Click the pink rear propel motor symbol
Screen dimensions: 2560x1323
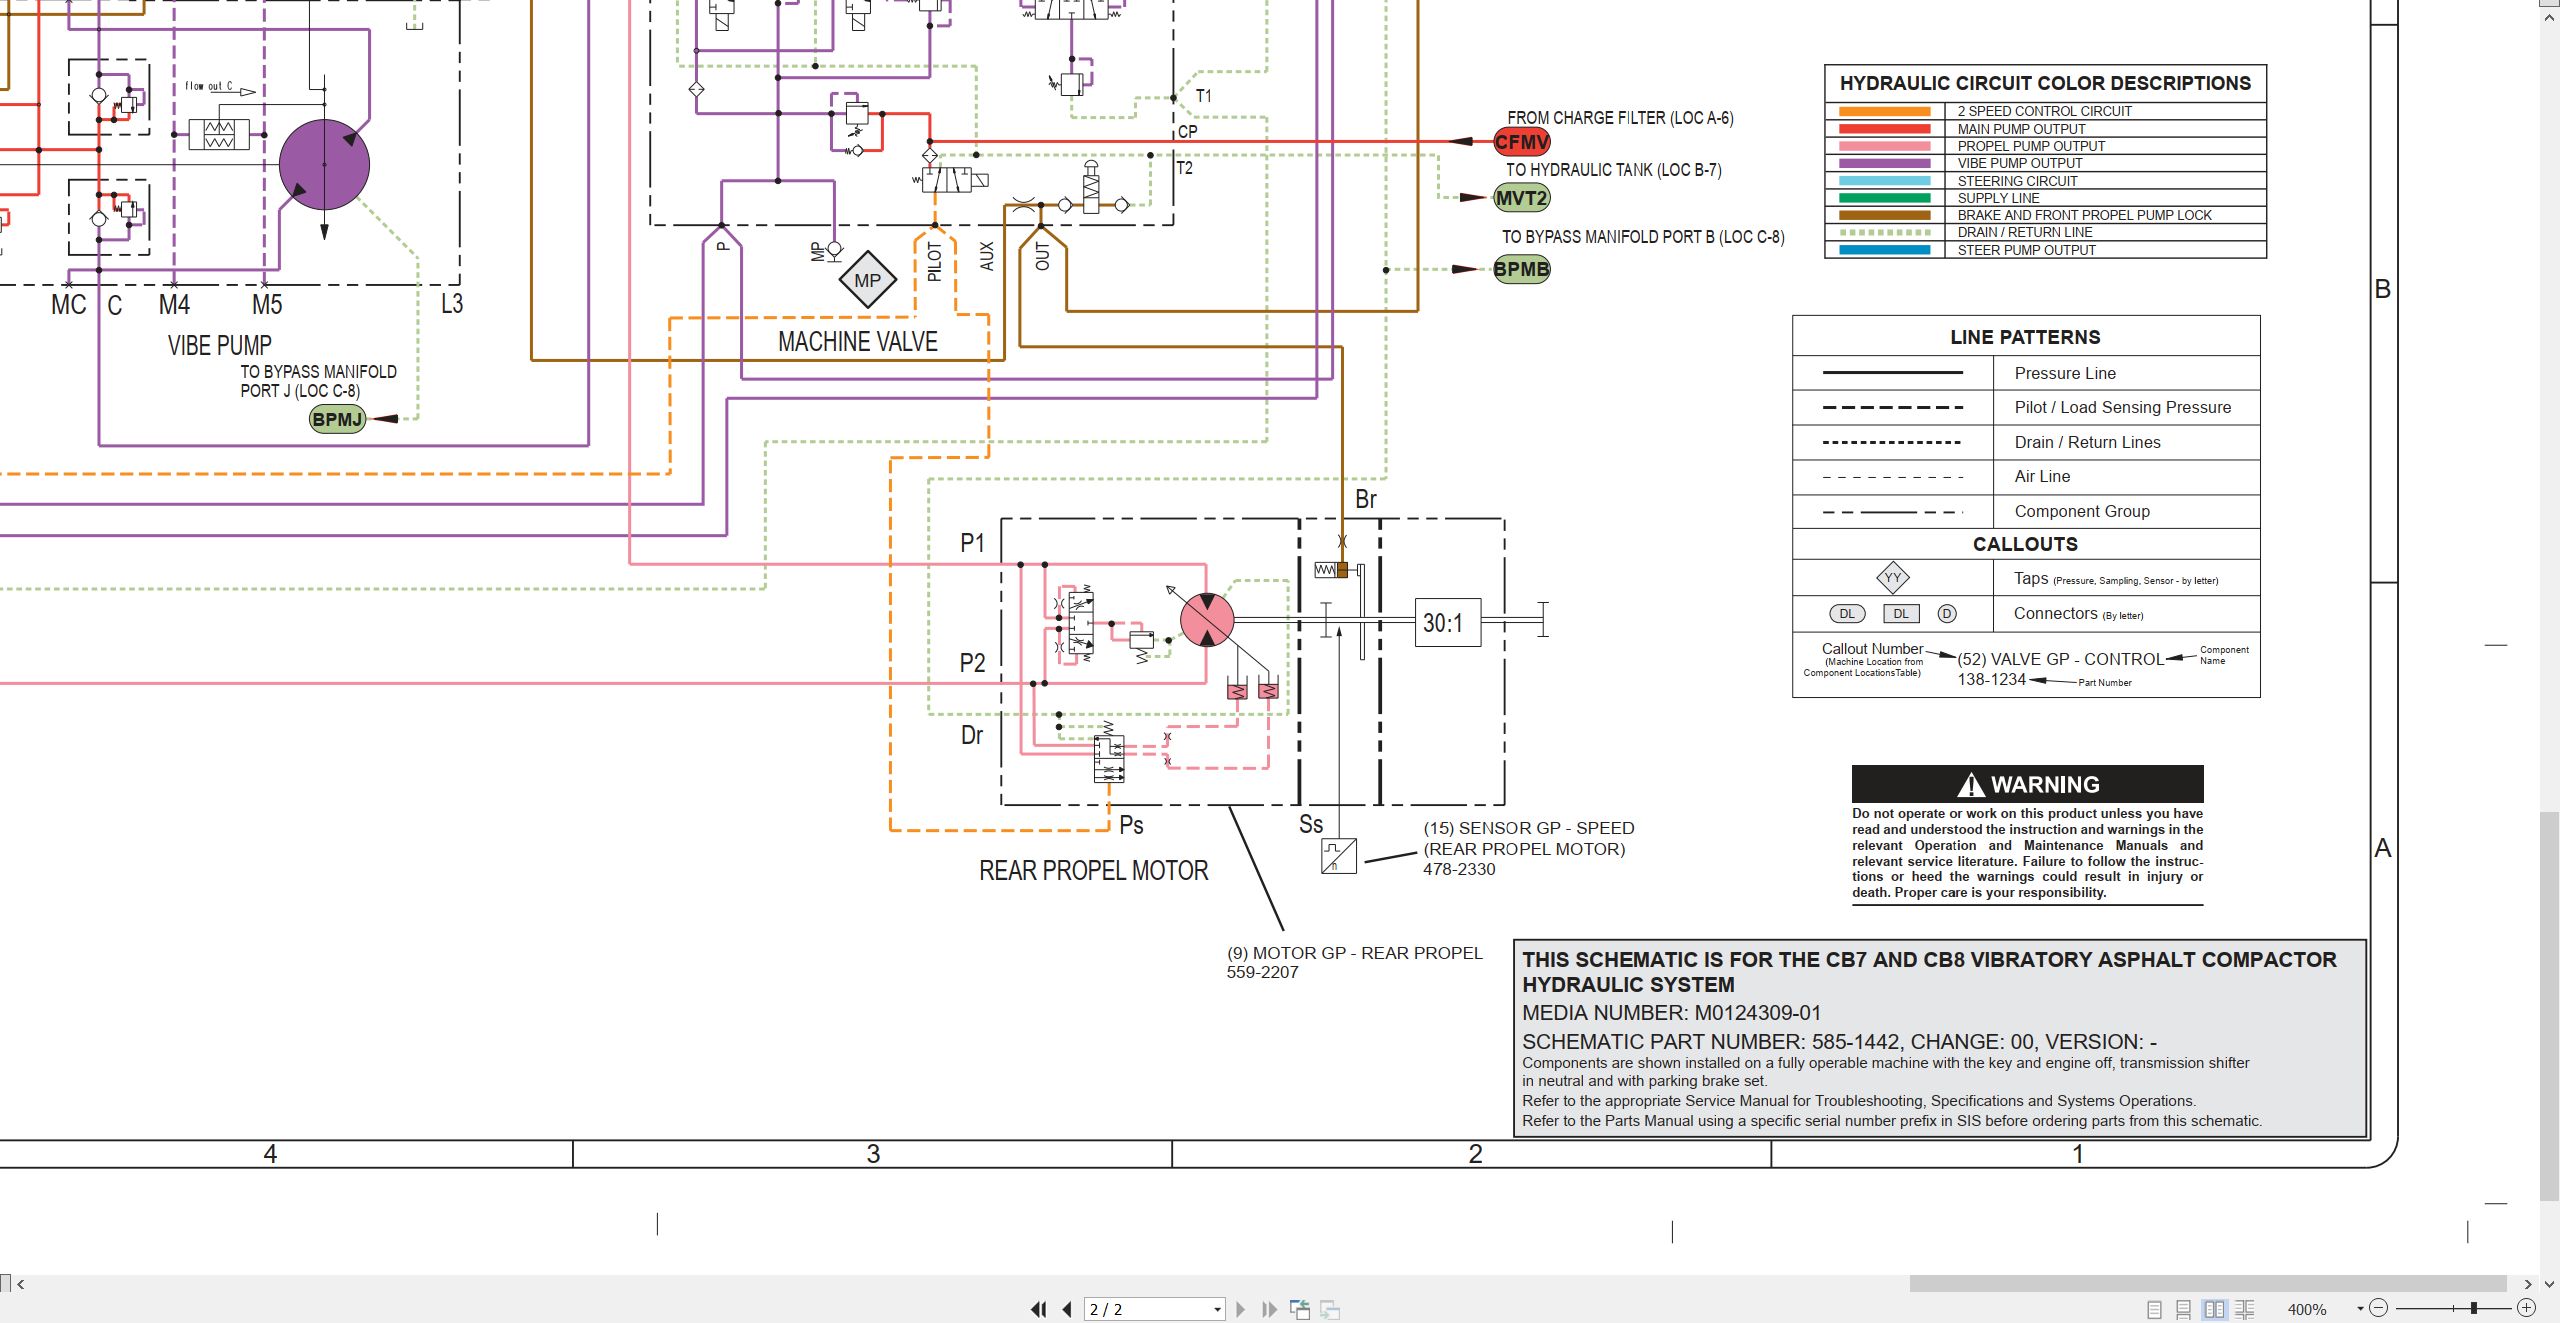1207,620
